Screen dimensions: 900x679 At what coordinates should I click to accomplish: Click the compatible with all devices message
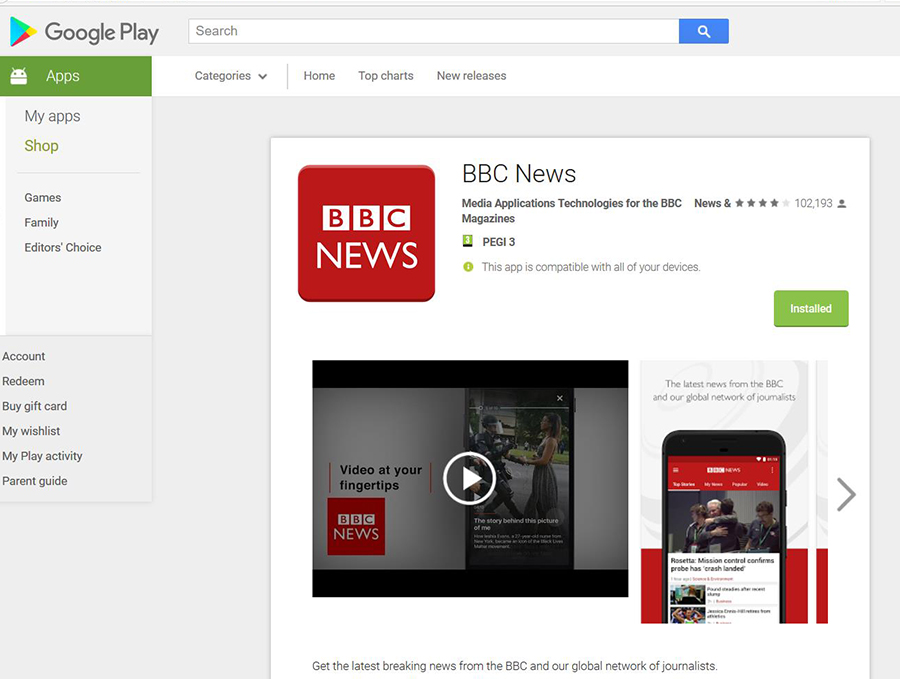[591, 267]
